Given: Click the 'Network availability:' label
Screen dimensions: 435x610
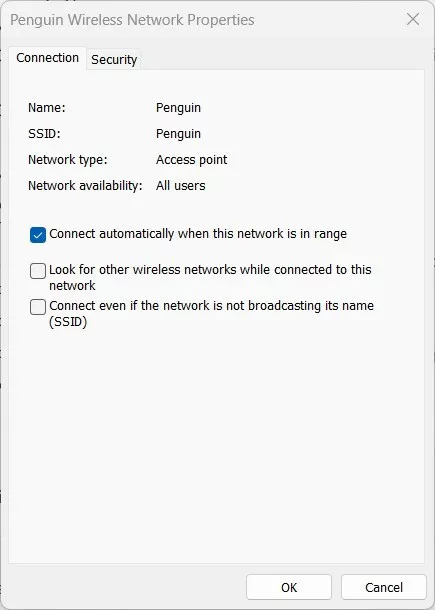Looking at the screenshot, I should 85,186.
